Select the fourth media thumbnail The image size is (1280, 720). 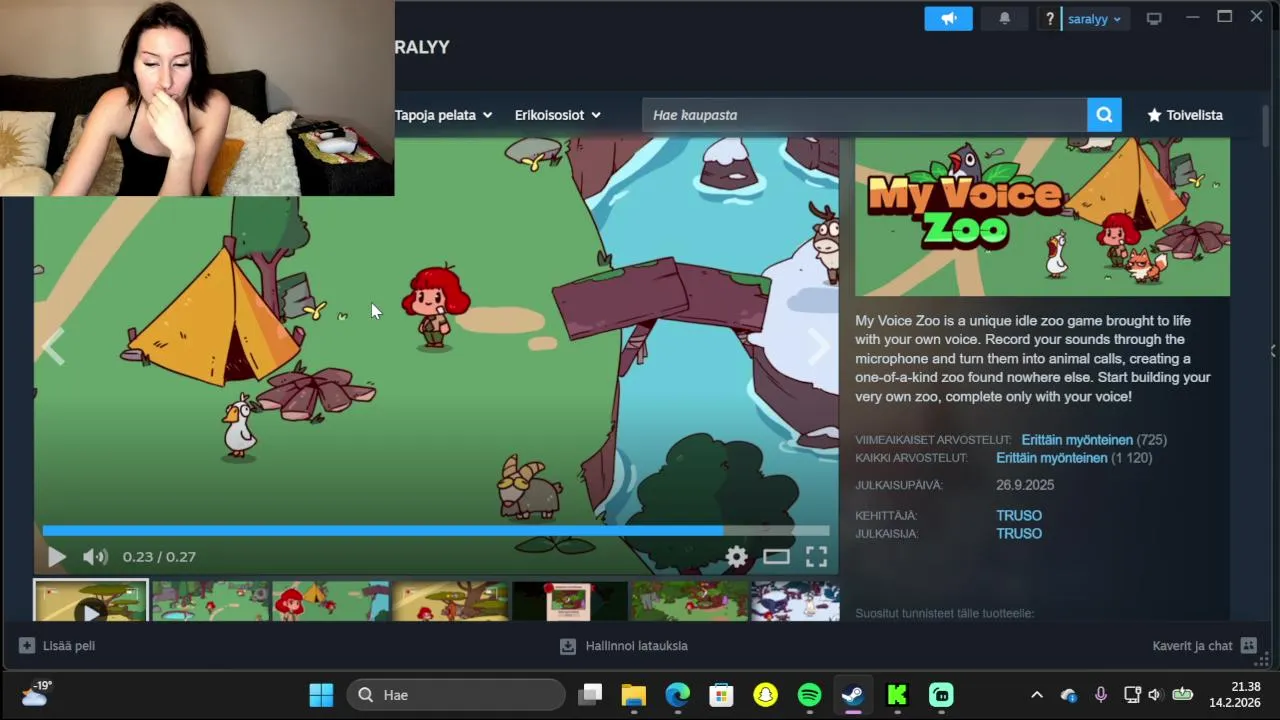(x=450, y=601)
